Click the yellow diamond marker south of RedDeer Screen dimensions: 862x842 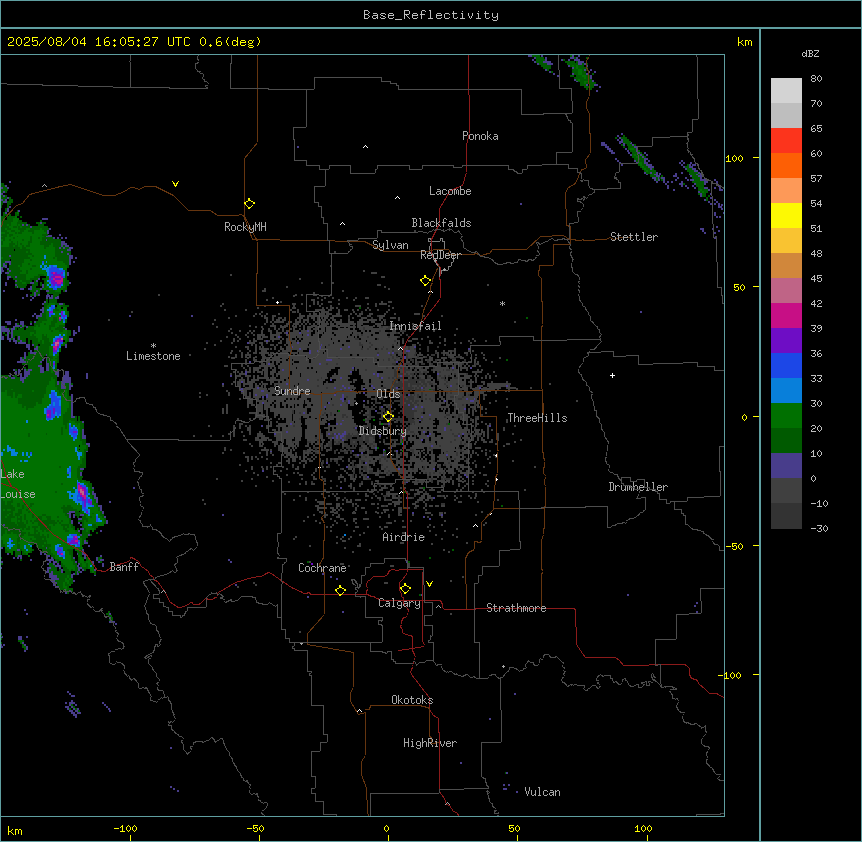tap(426, 281)
